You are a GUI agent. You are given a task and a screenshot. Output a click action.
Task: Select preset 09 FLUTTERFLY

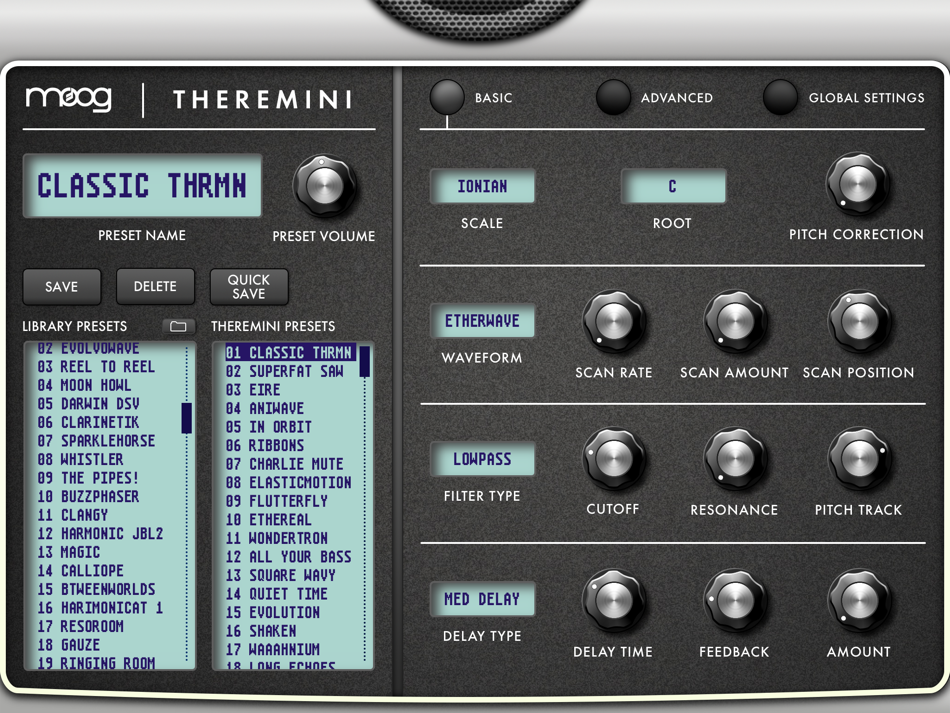coord(277,501)
